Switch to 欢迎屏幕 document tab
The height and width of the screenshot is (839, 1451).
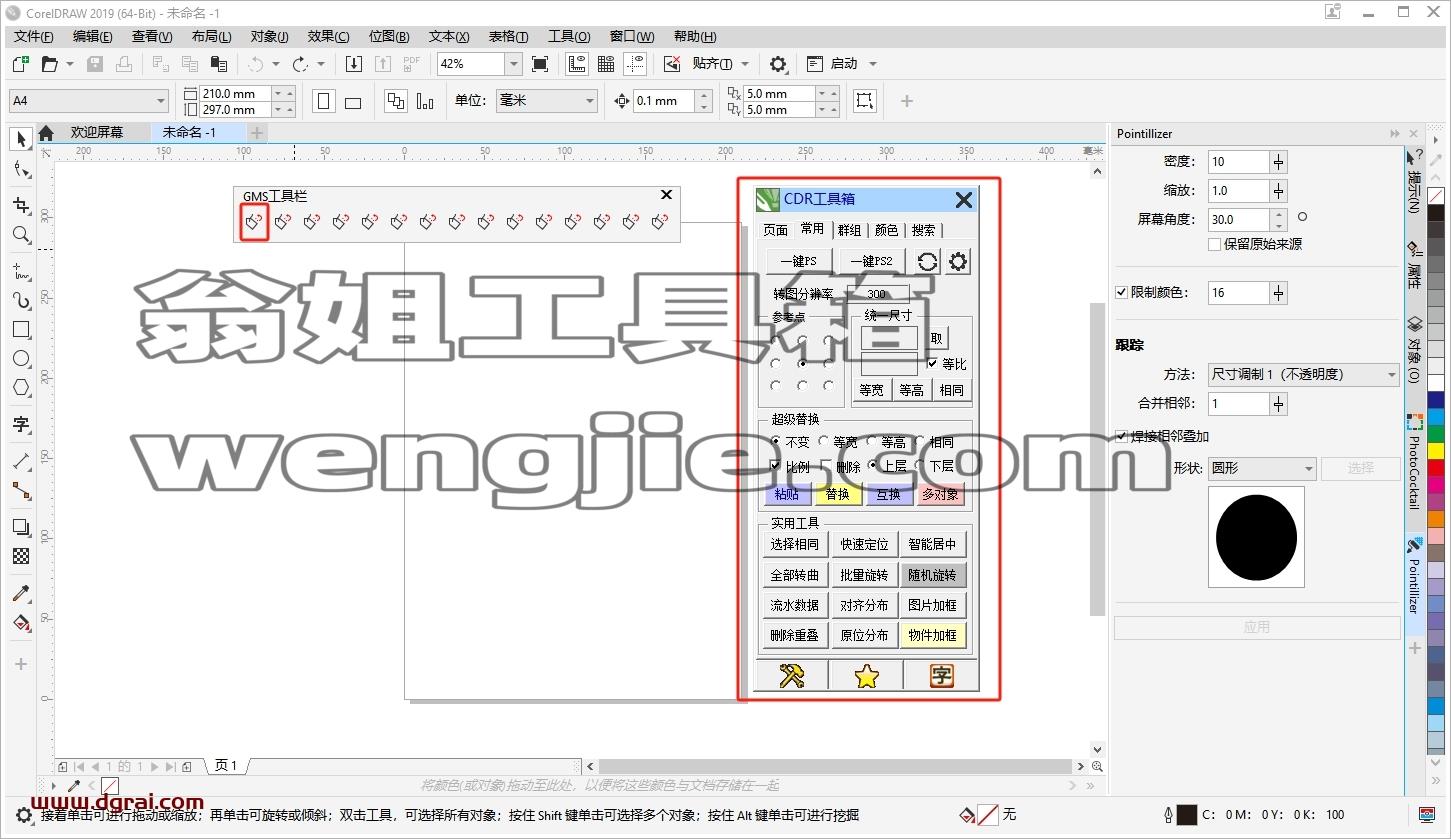[x=97, y=132]
